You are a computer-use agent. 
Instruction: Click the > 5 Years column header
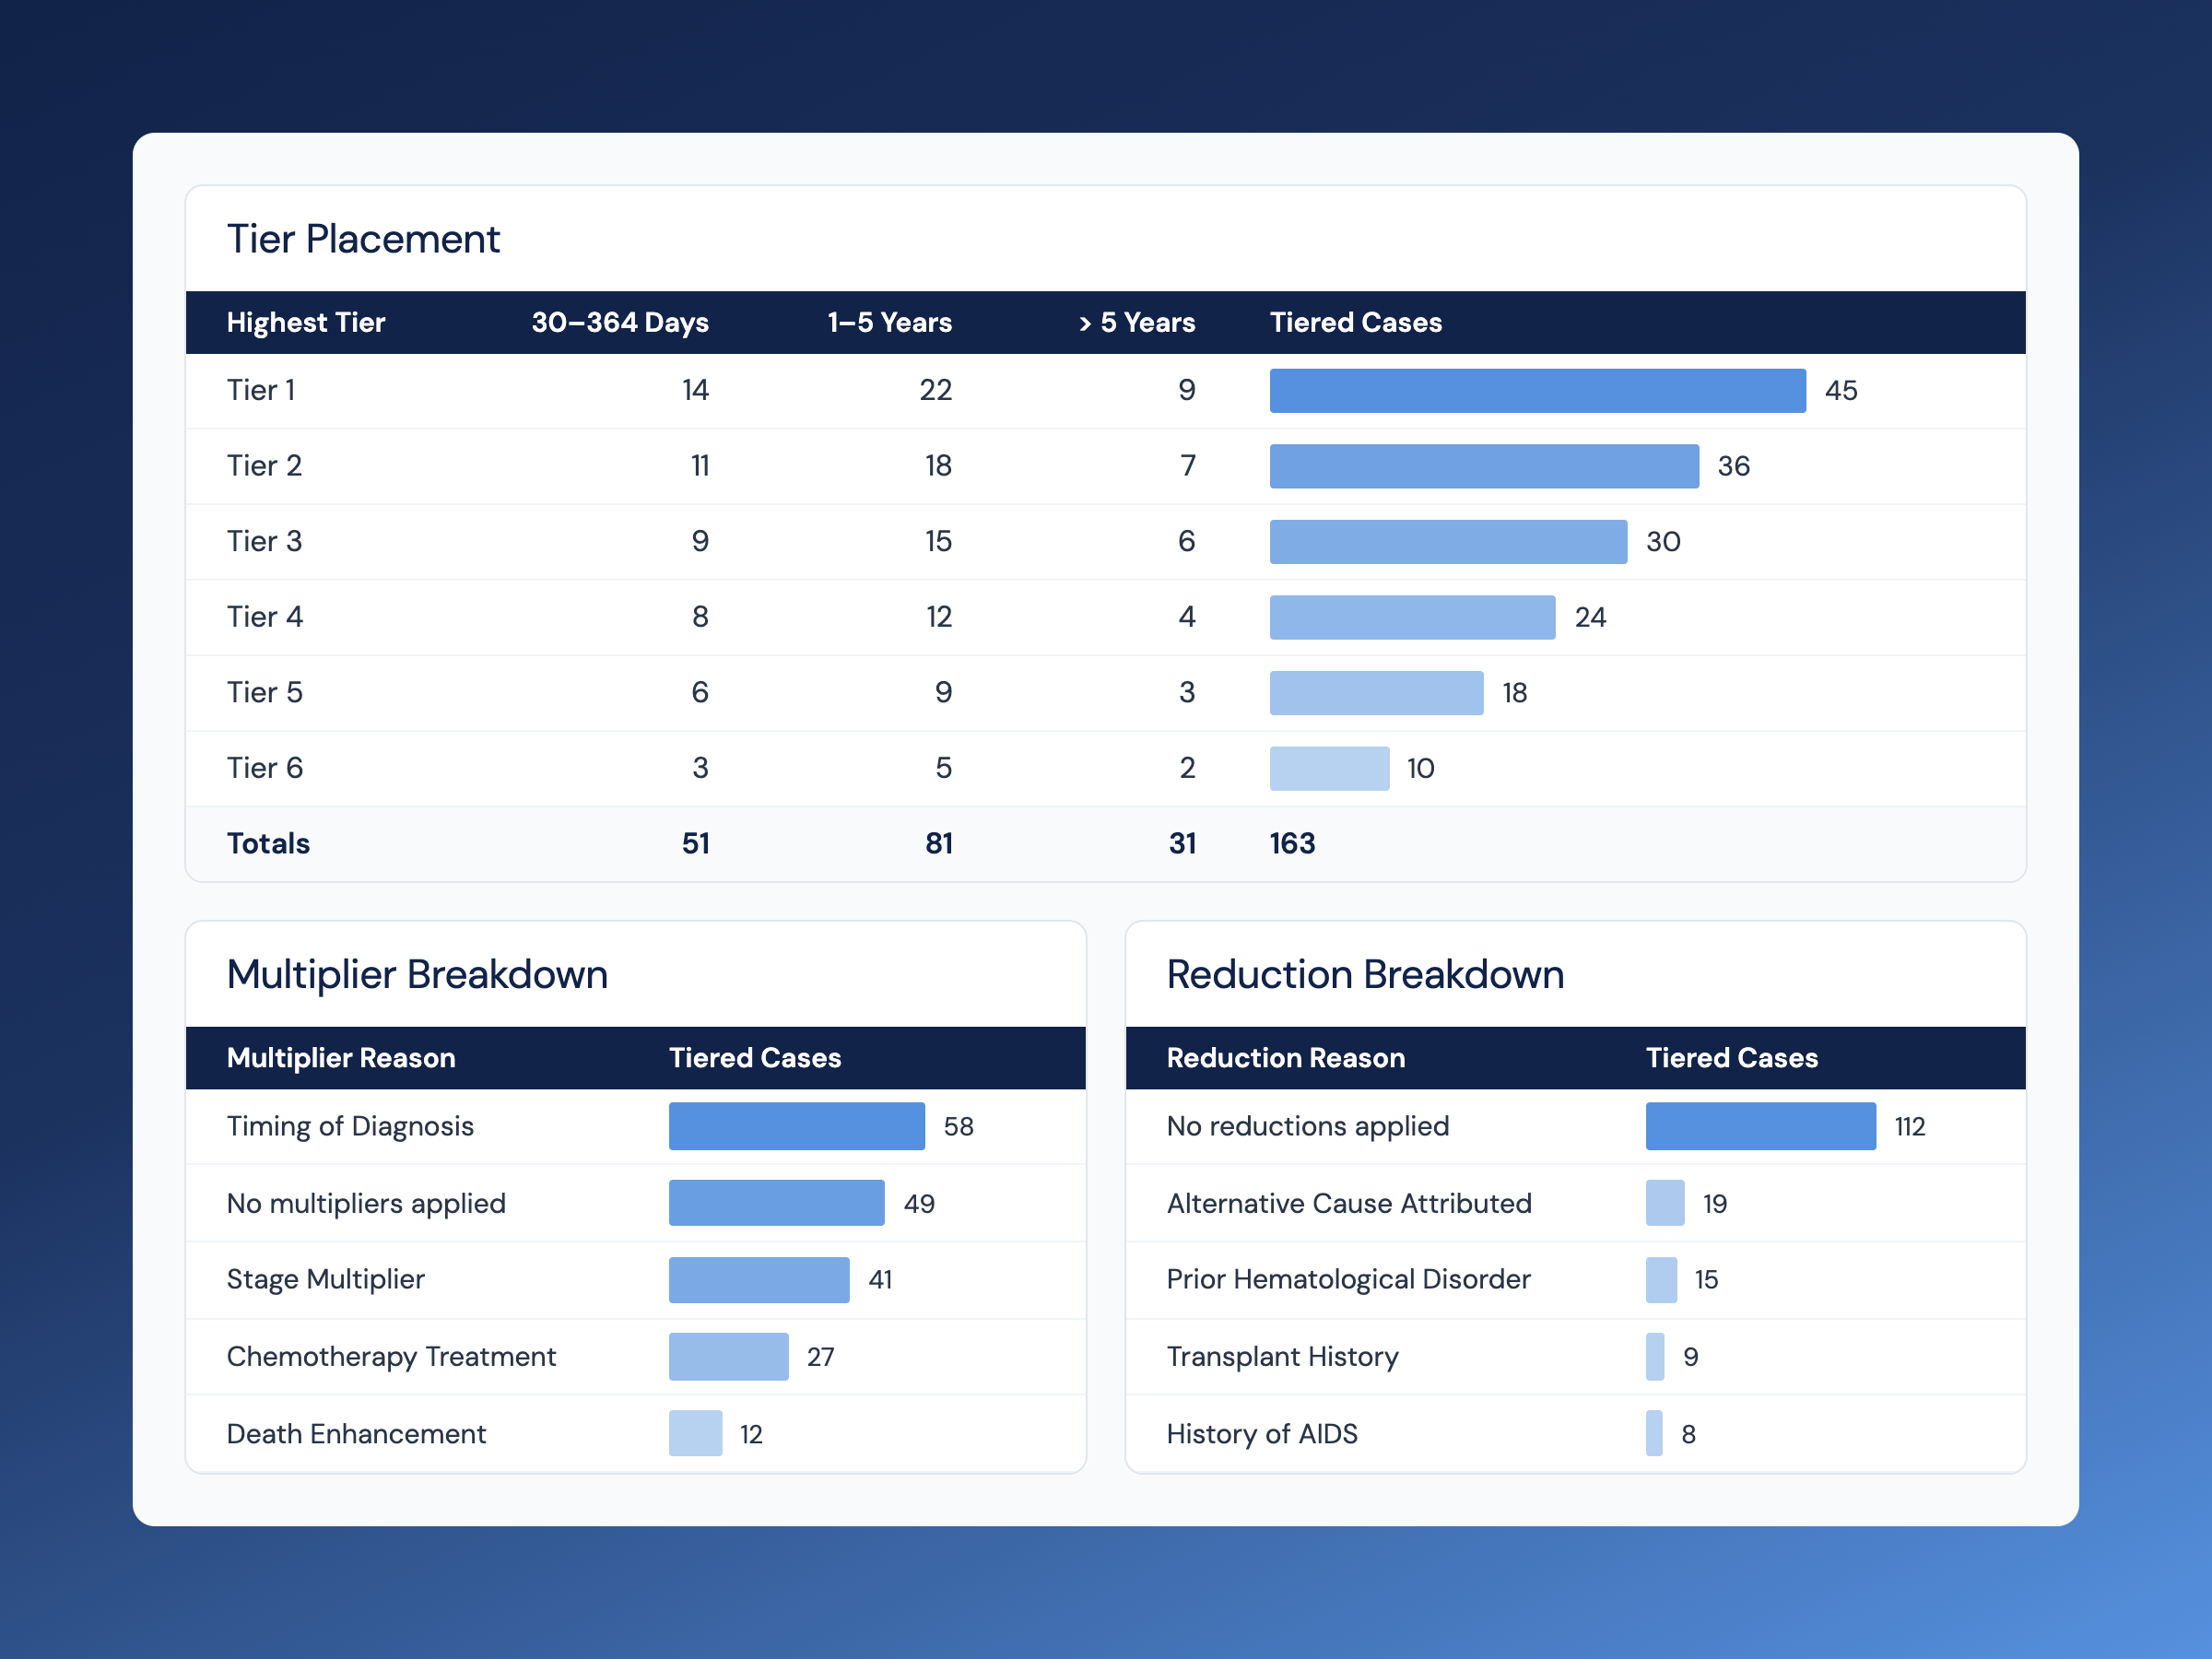pyautogui.click(x=1137, y=322)
